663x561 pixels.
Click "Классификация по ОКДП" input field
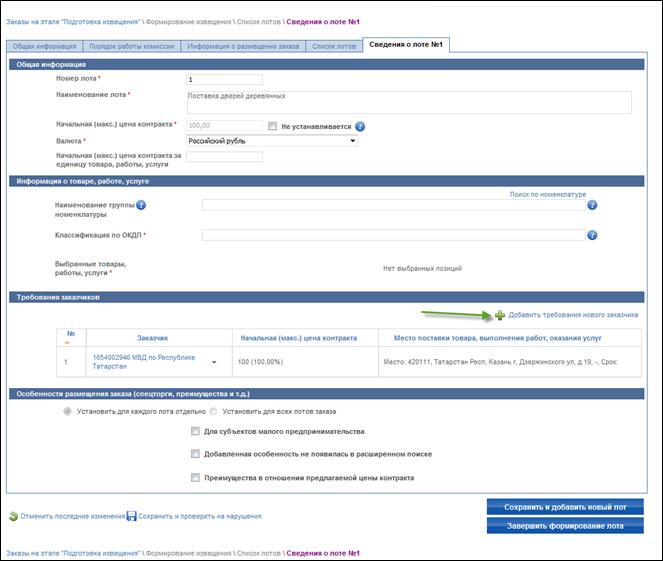[394, 235]
